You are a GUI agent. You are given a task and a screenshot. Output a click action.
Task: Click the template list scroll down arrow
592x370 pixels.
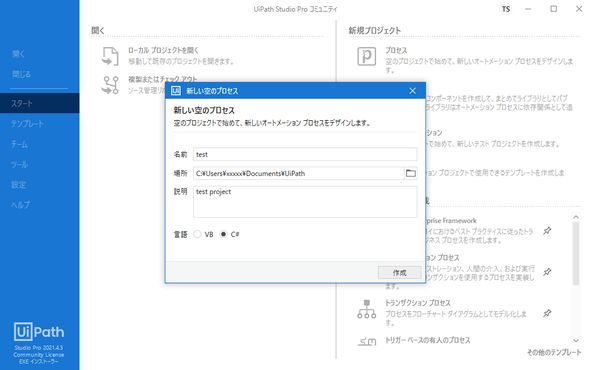coord(576,340)
